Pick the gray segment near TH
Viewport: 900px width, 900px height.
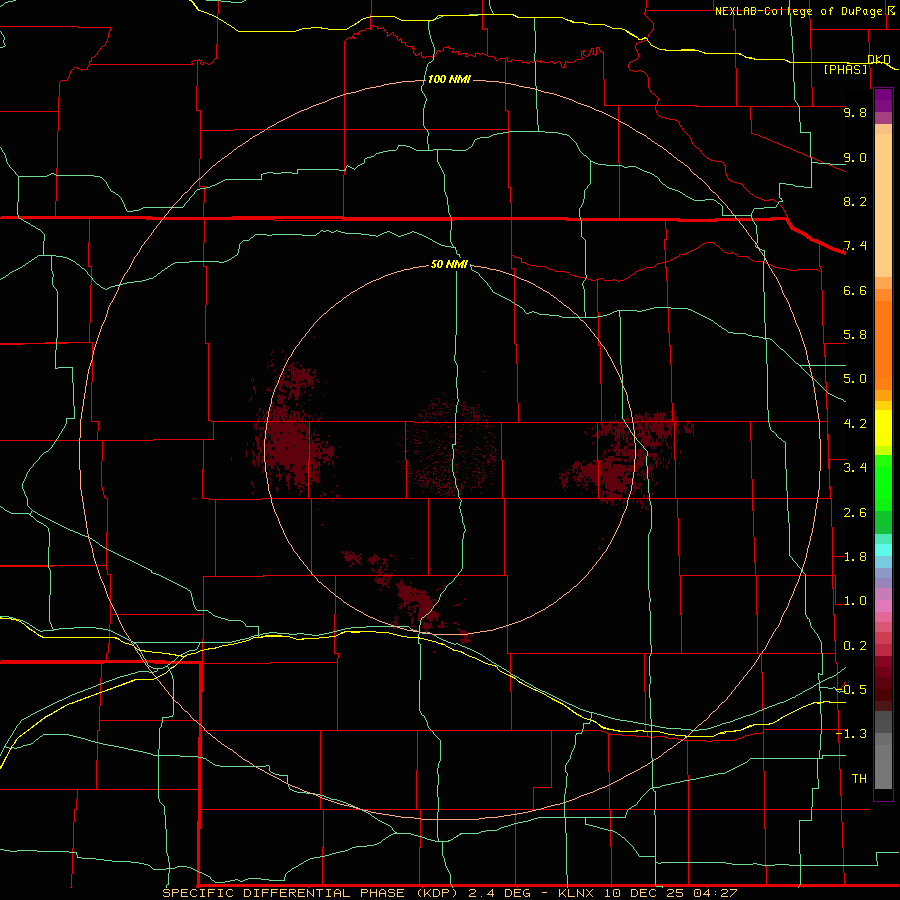click(883, 767)
